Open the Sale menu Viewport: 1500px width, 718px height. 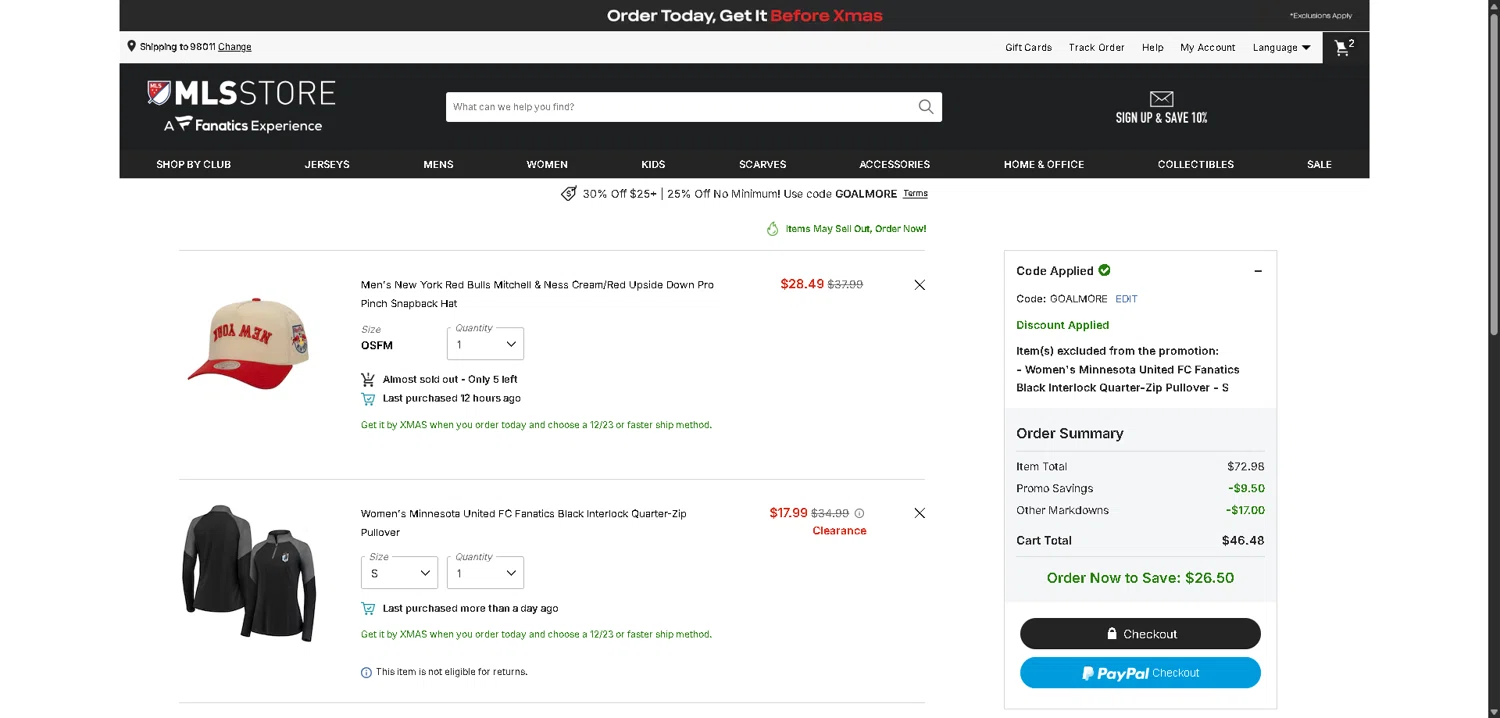(x=1319, y=164)
